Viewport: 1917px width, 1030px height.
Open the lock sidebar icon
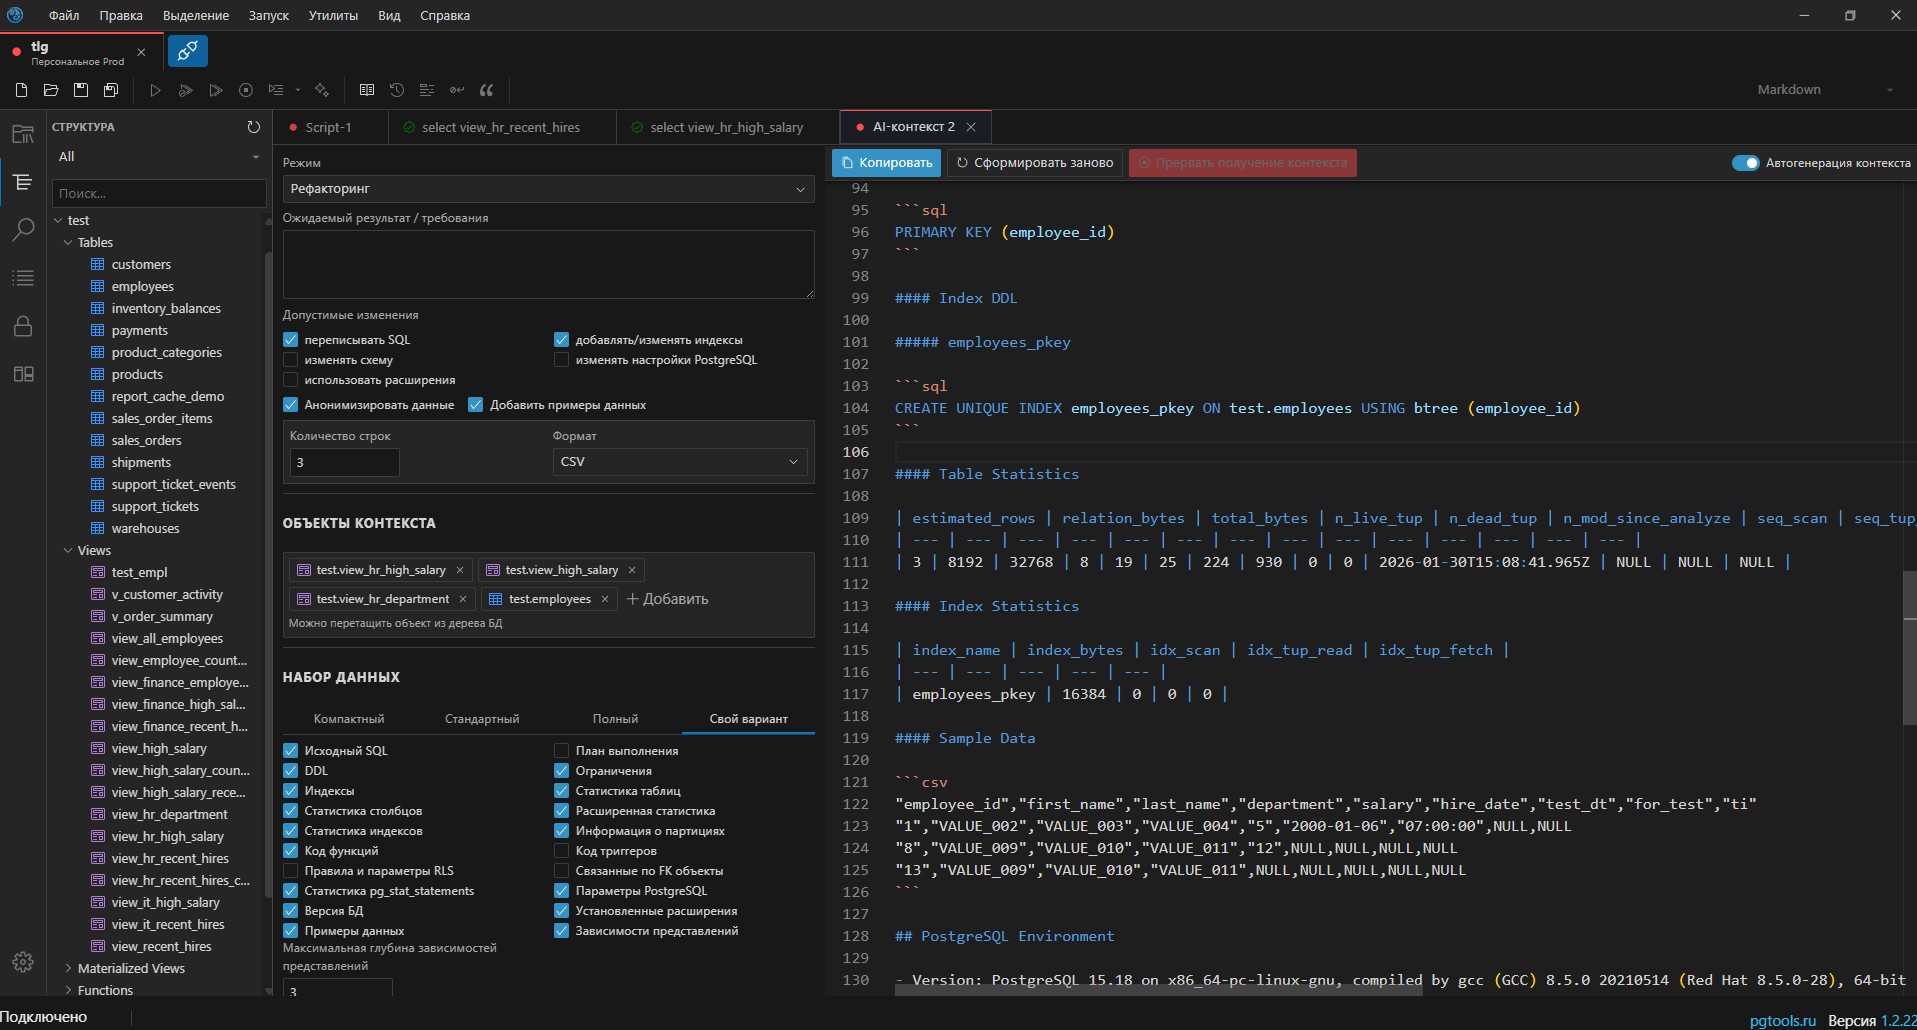[23, 326]
